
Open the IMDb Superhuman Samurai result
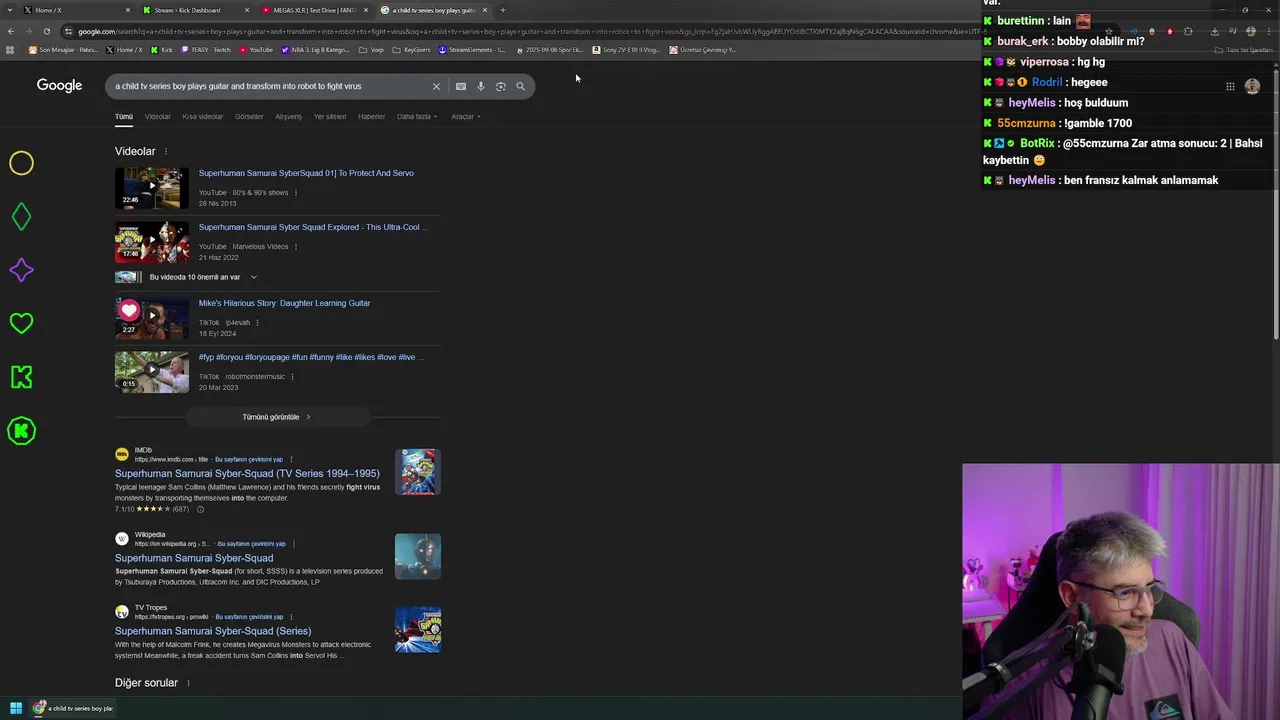click(247, 474)
